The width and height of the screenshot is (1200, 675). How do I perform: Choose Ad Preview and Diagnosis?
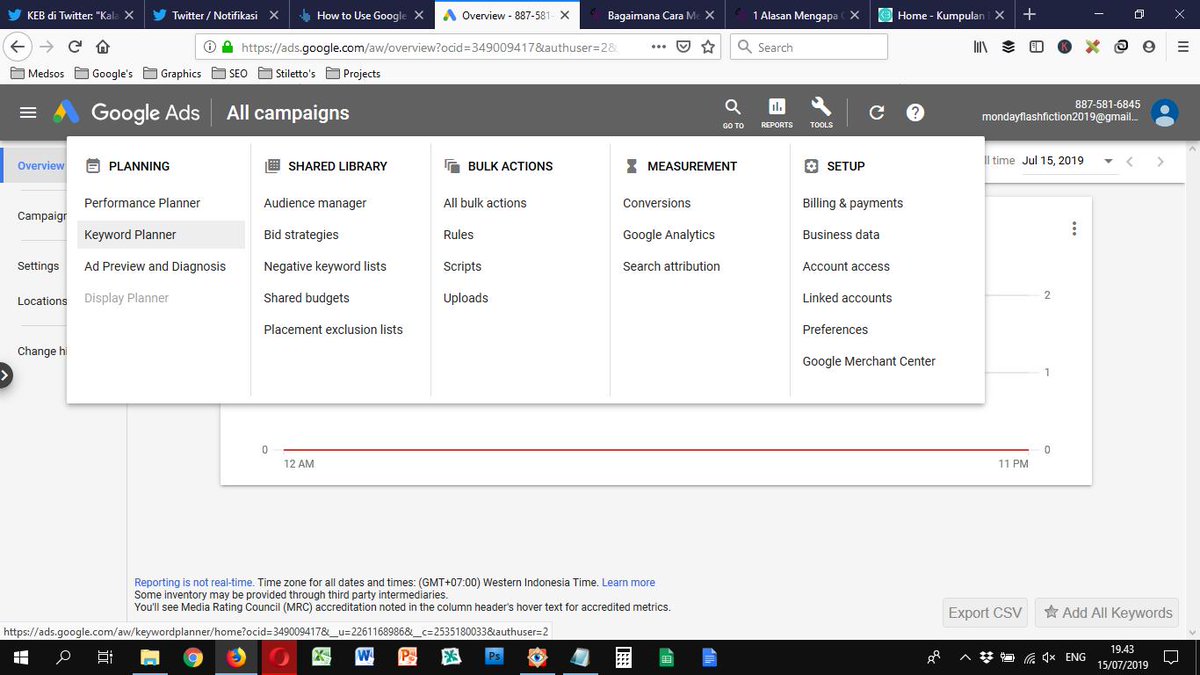pos(155,267)
